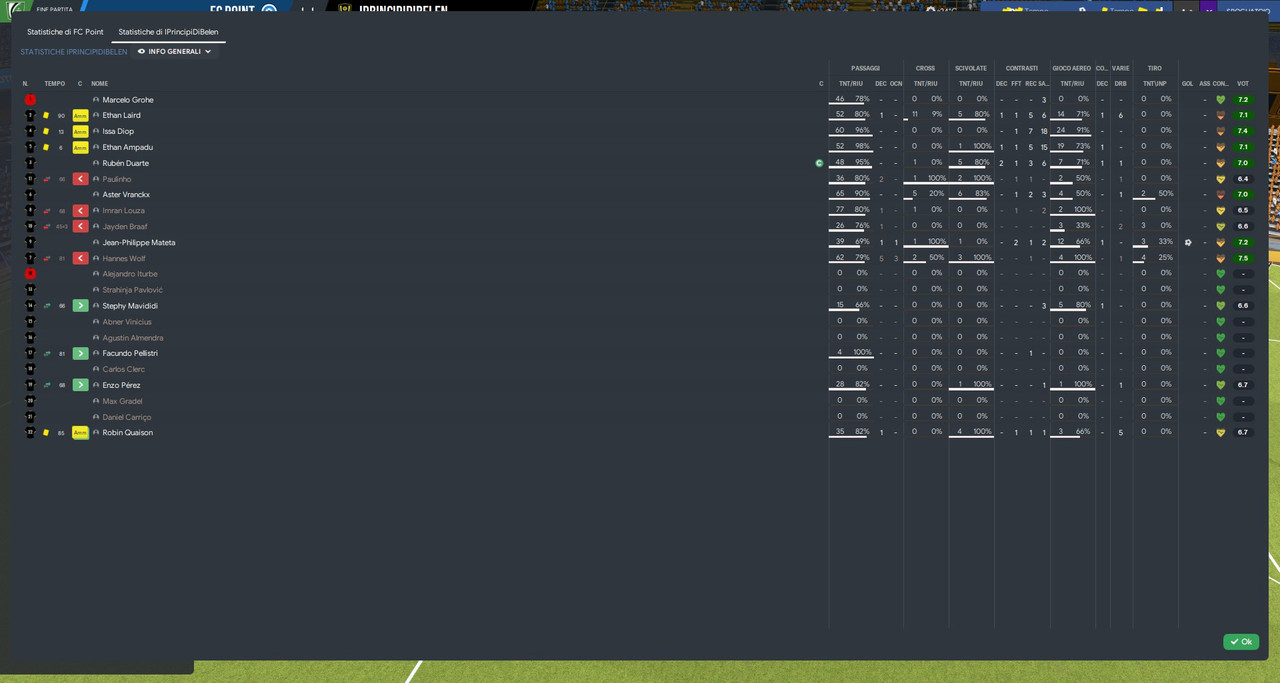Switch to Statistiche di FC Point tab
1280x683 pixels.
[x=65, y=32]
